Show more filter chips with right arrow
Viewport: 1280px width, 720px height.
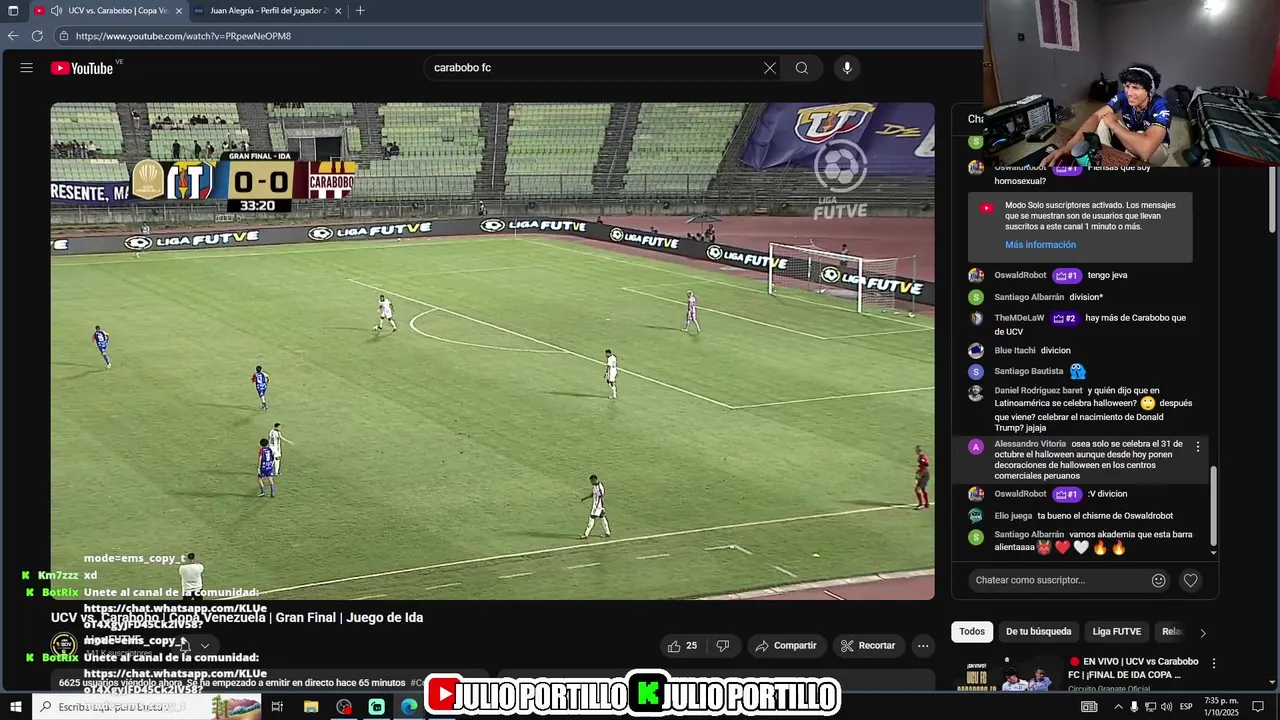coord(1203,632)
